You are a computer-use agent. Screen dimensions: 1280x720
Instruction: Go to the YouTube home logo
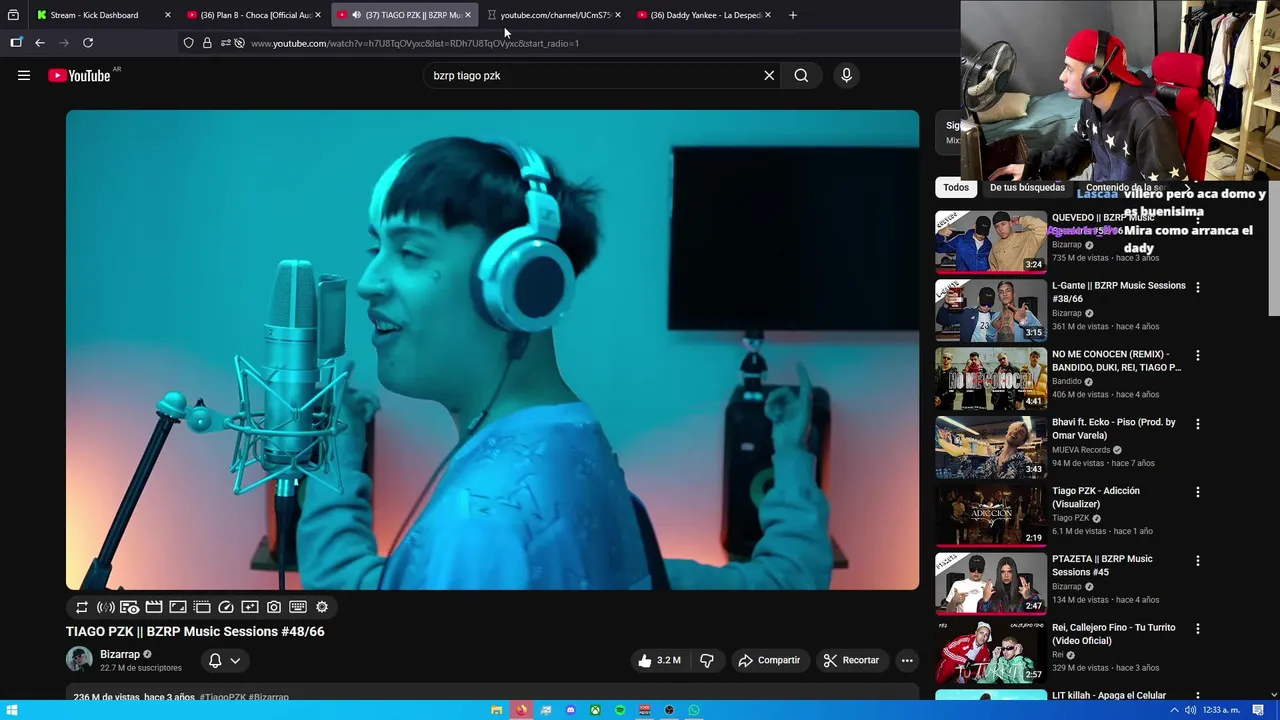pyautogui.click(x=79, y=75)
